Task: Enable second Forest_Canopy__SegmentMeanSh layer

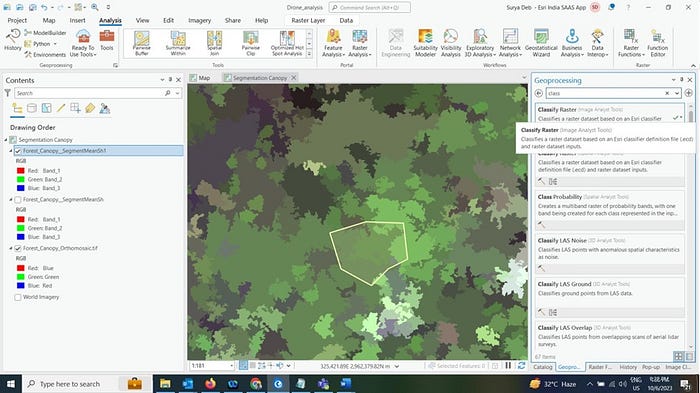Action: (18, 200)
